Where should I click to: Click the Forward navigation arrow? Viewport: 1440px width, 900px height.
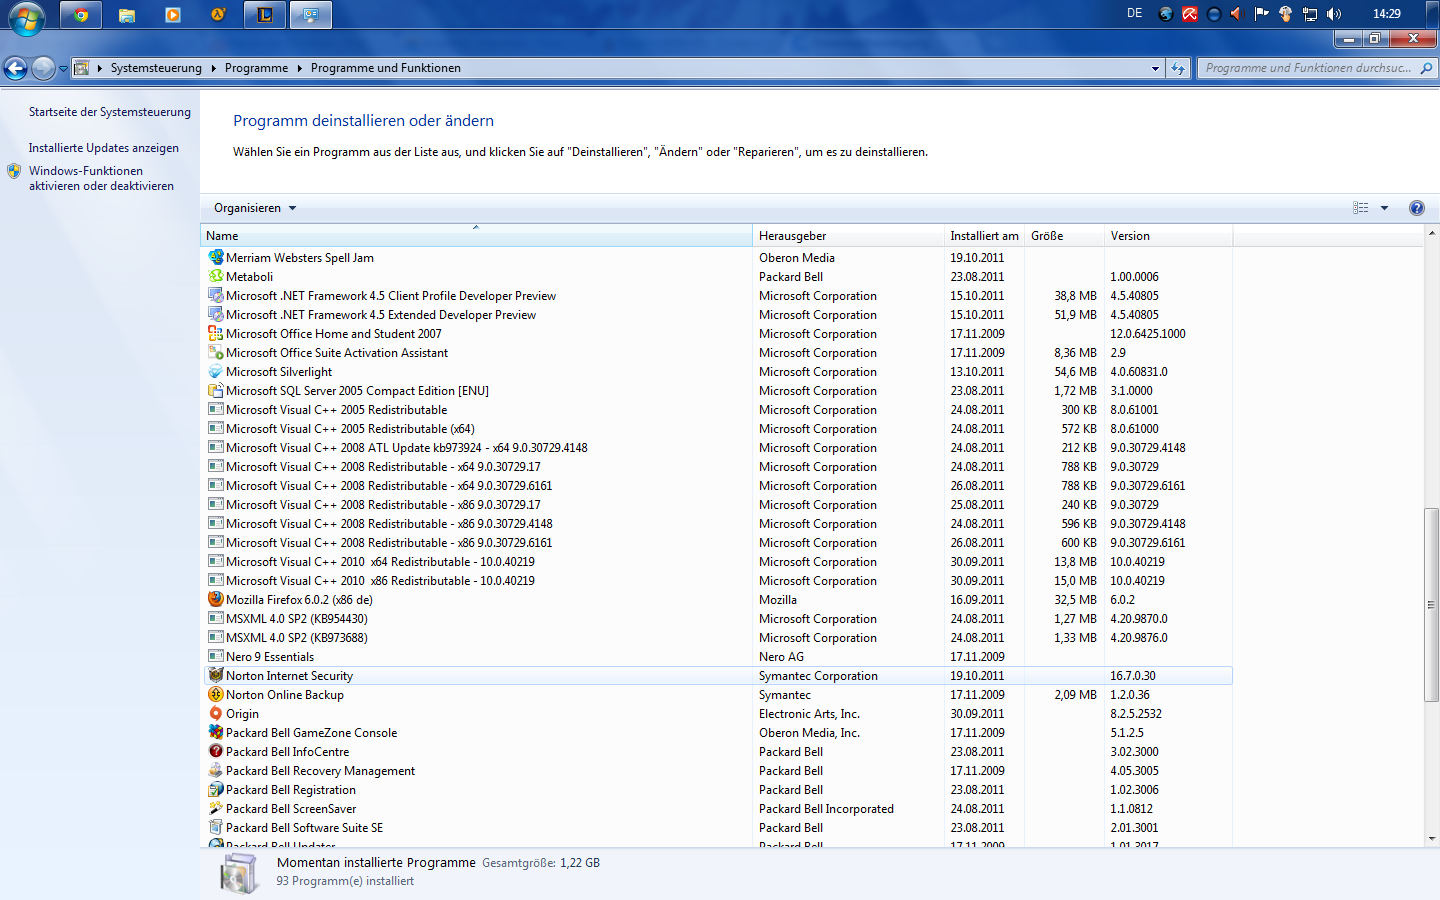coord(43,68)
